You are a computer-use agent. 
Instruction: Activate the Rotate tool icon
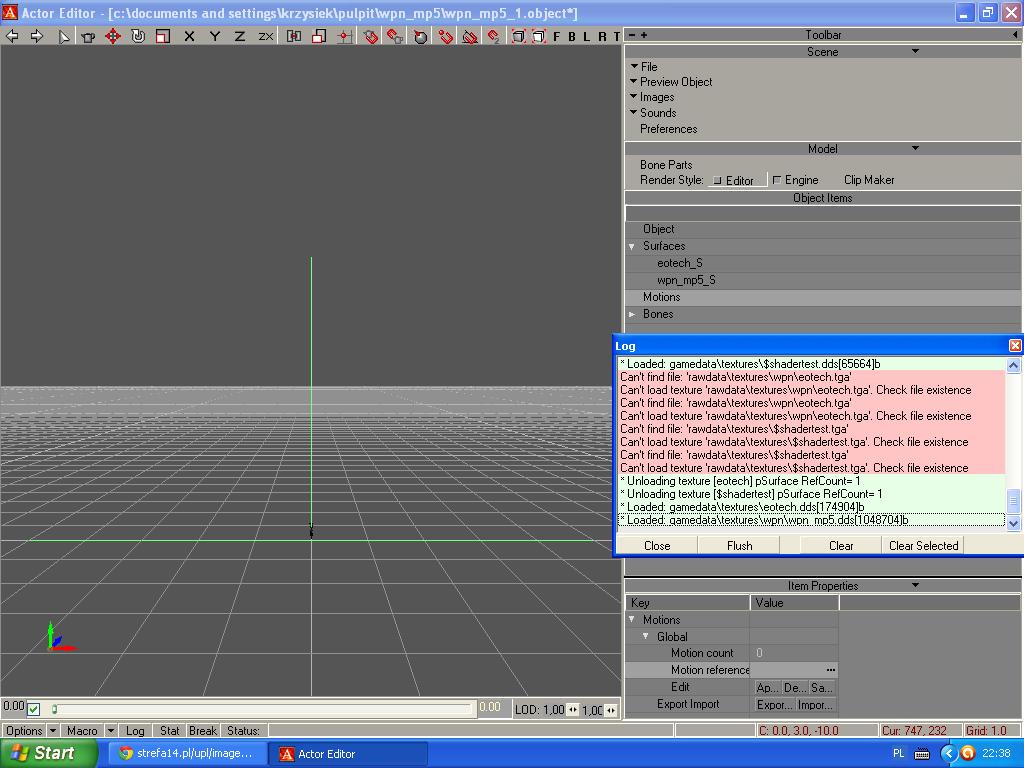click(138, 36)
